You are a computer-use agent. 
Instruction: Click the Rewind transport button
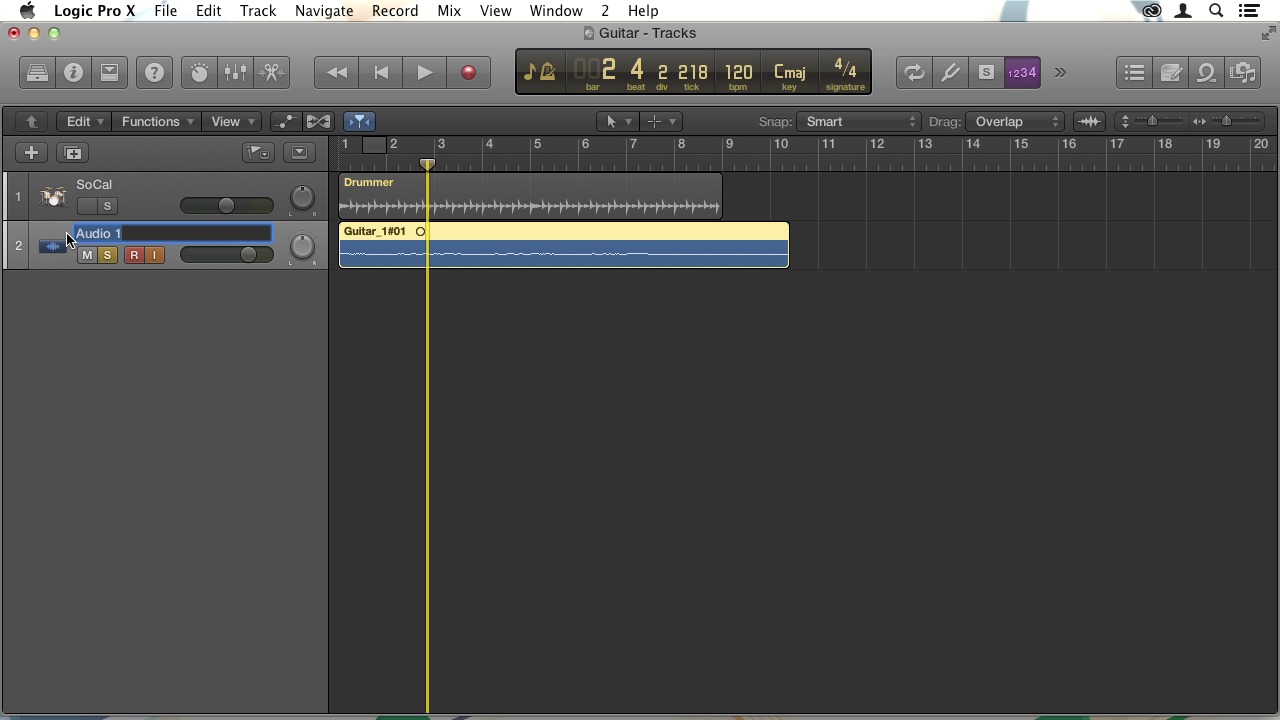point(337,73)
